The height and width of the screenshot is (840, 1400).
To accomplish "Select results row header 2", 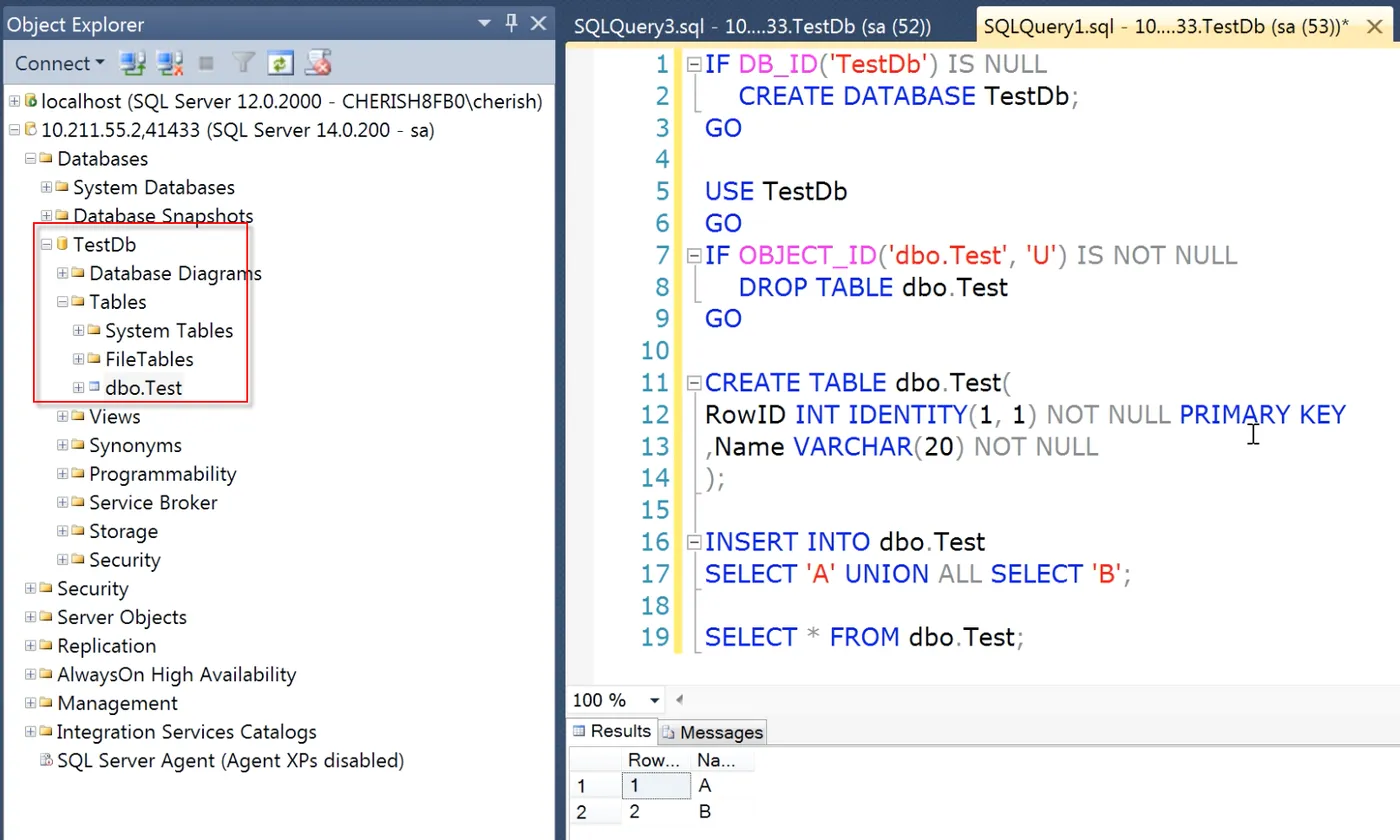I will (x=595, y=811).
